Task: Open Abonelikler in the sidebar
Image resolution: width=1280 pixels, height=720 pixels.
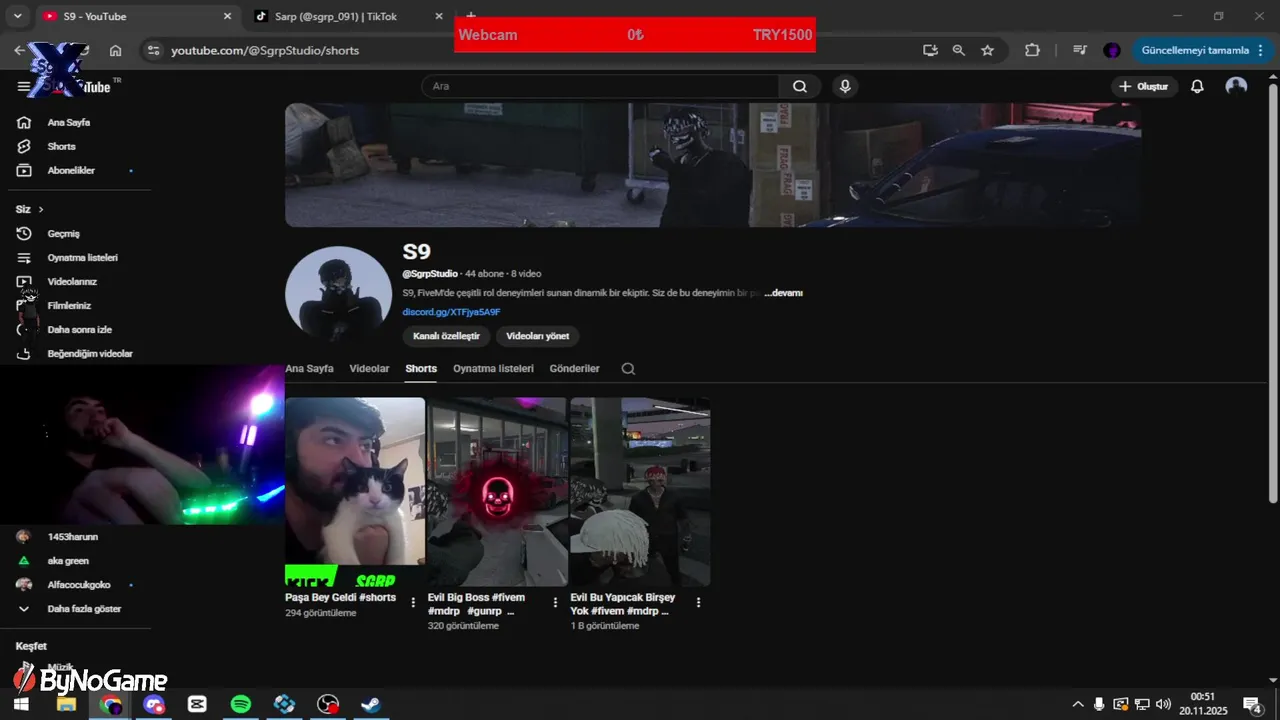Action: click(71, 170)
